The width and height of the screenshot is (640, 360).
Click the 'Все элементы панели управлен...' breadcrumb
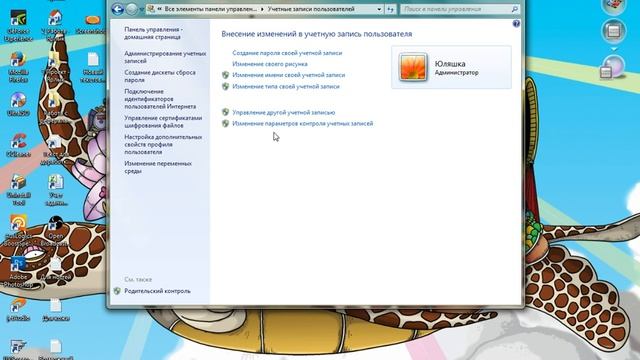point(211,9)
